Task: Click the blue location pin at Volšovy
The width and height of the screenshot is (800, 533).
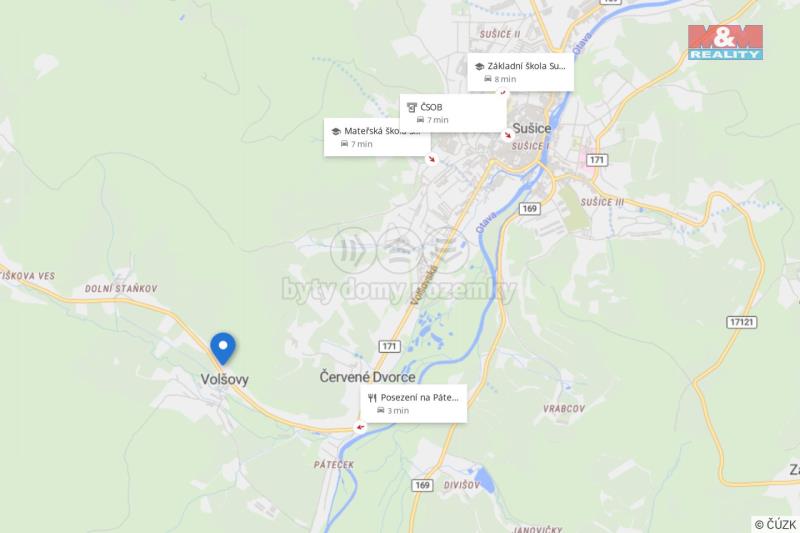Action: pyautogui.click(x=223, y=348)
